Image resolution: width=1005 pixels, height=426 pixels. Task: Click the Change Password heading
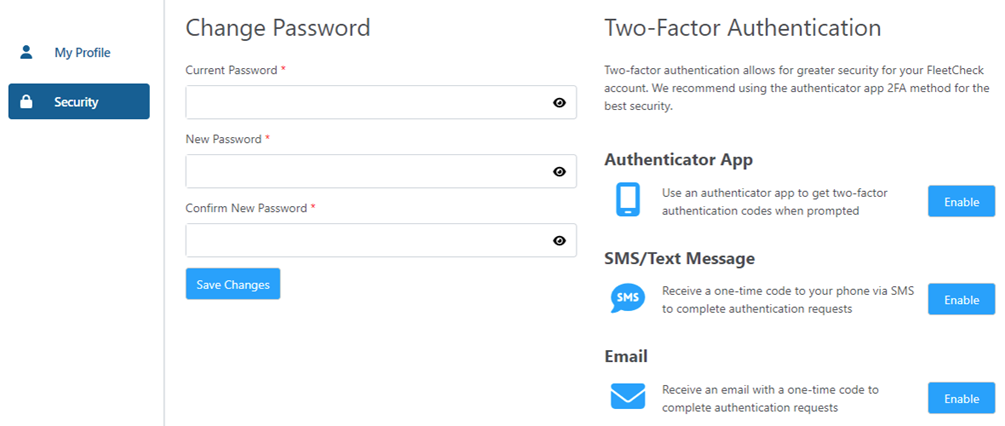coord(278,28)
